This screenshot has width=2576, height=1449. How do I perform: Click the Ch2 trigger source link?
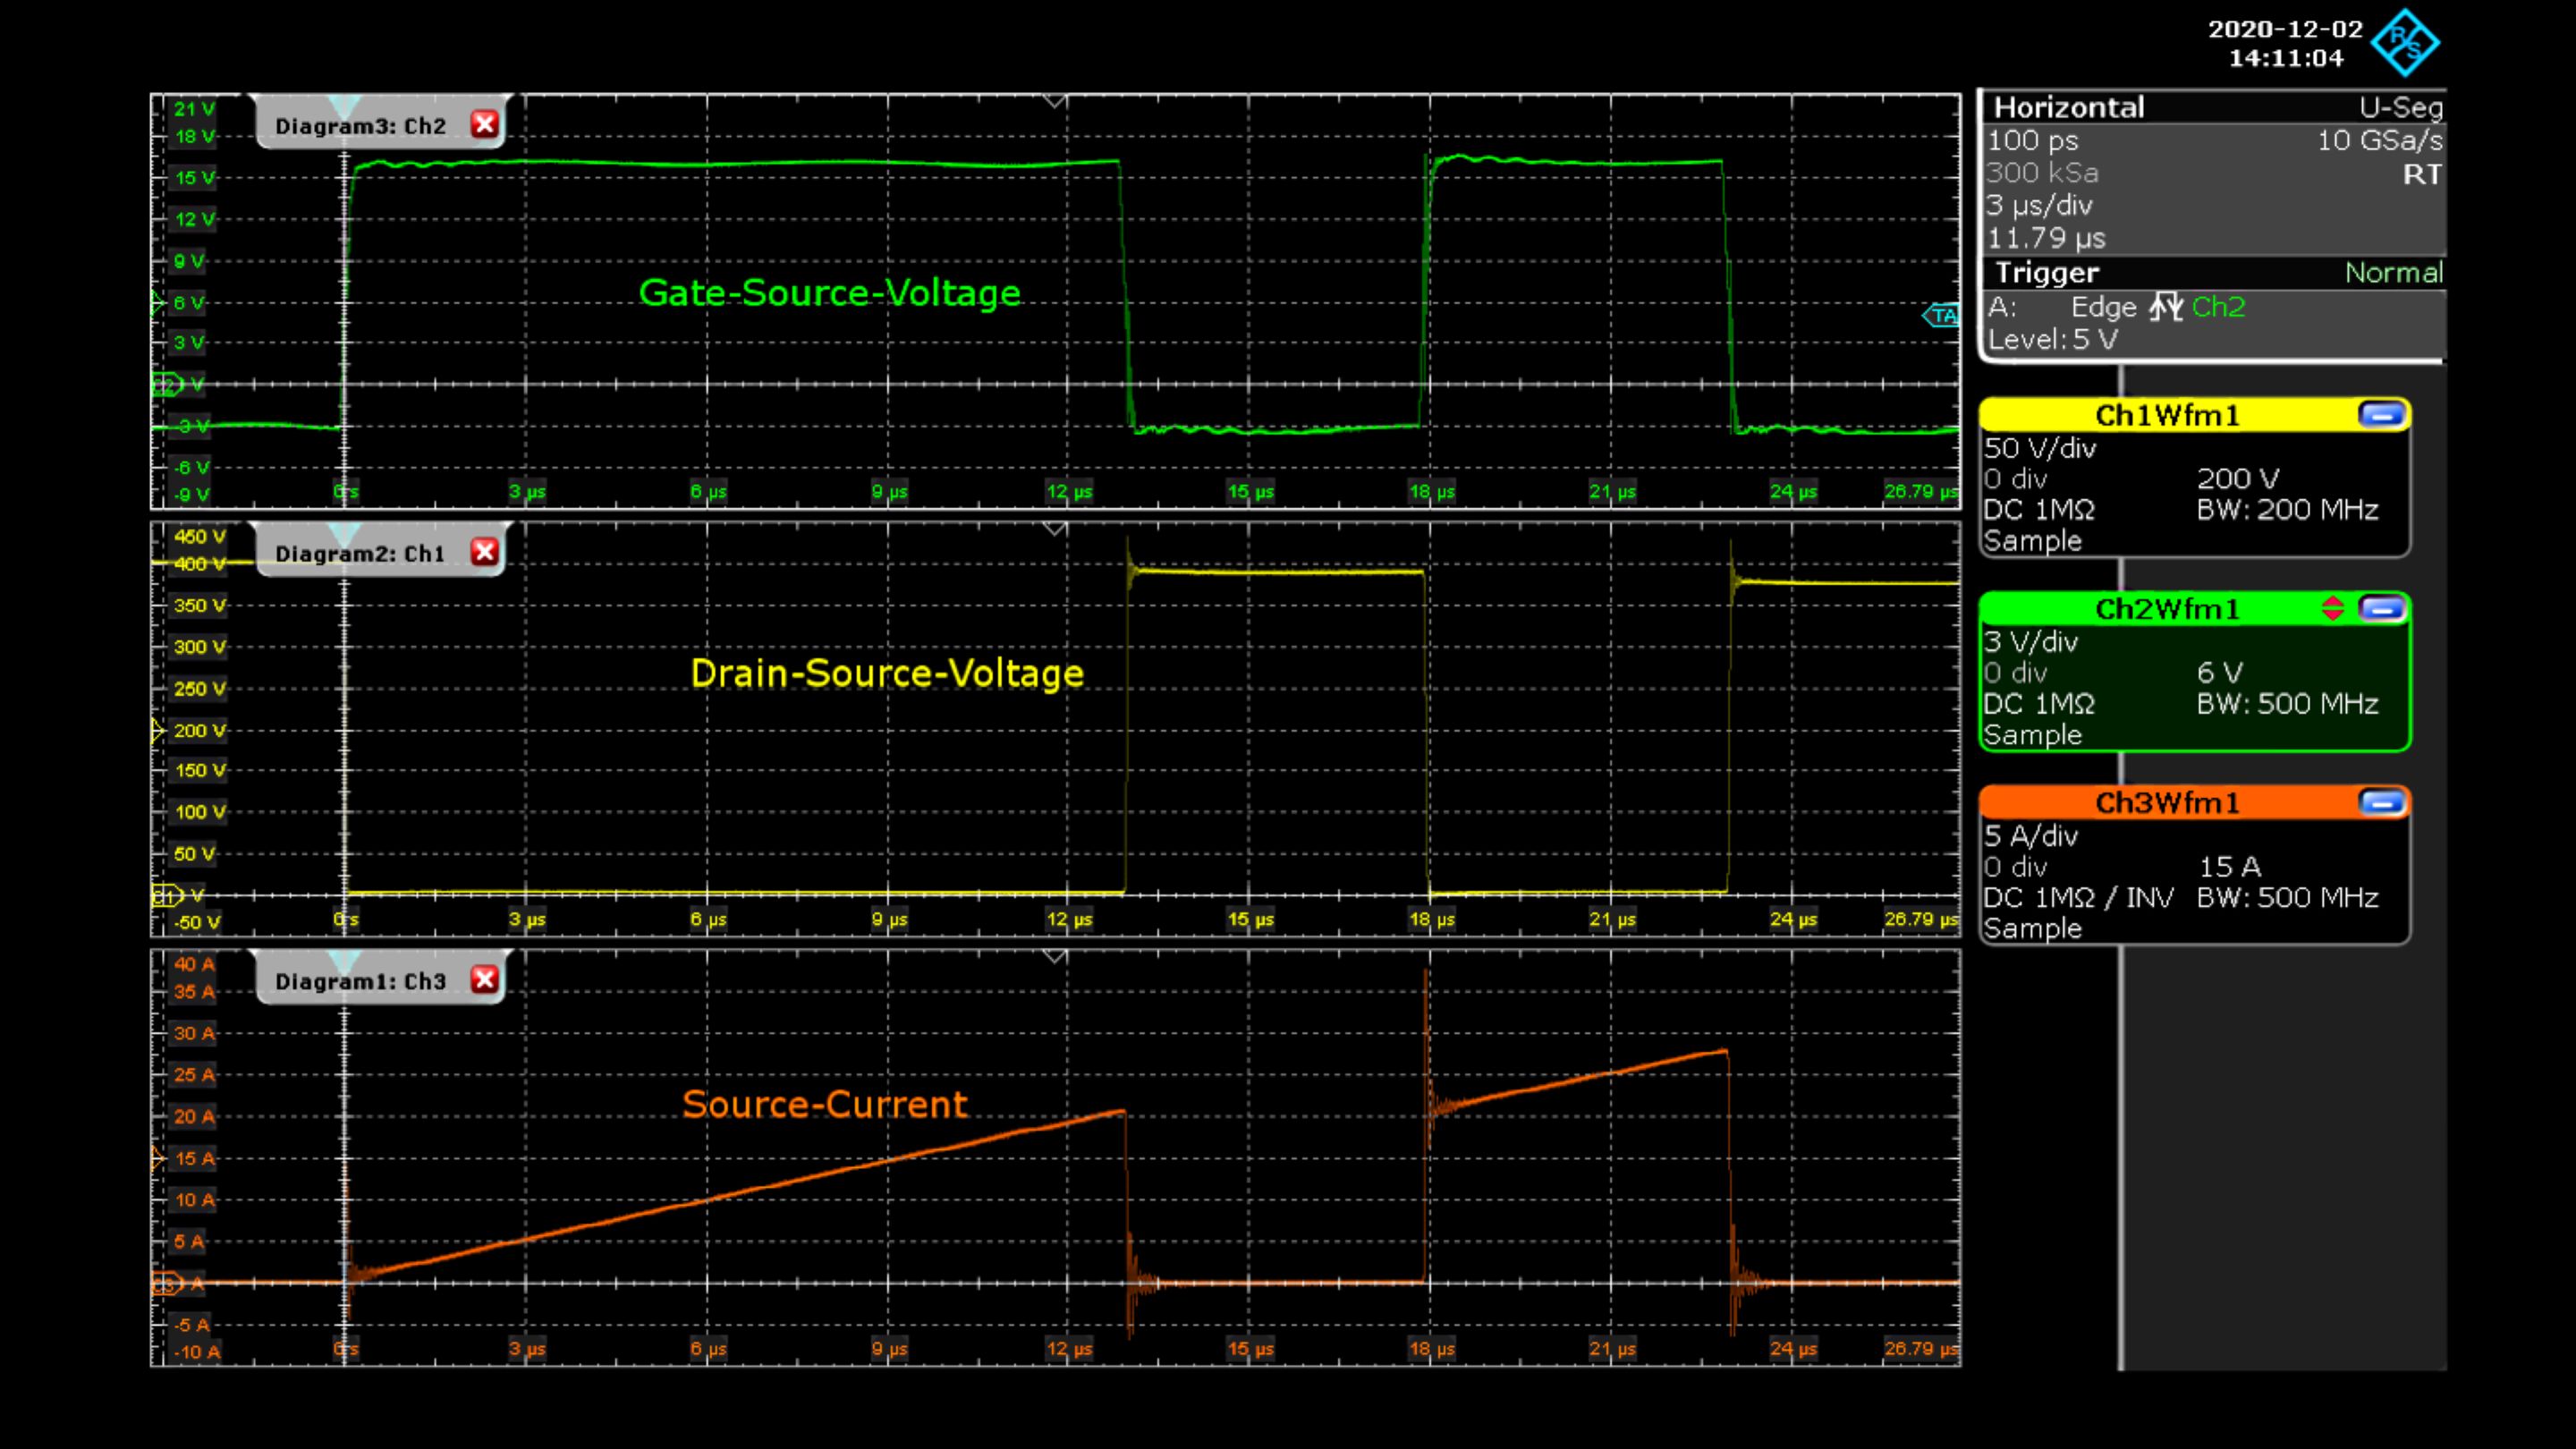(x=2219, y=307)
